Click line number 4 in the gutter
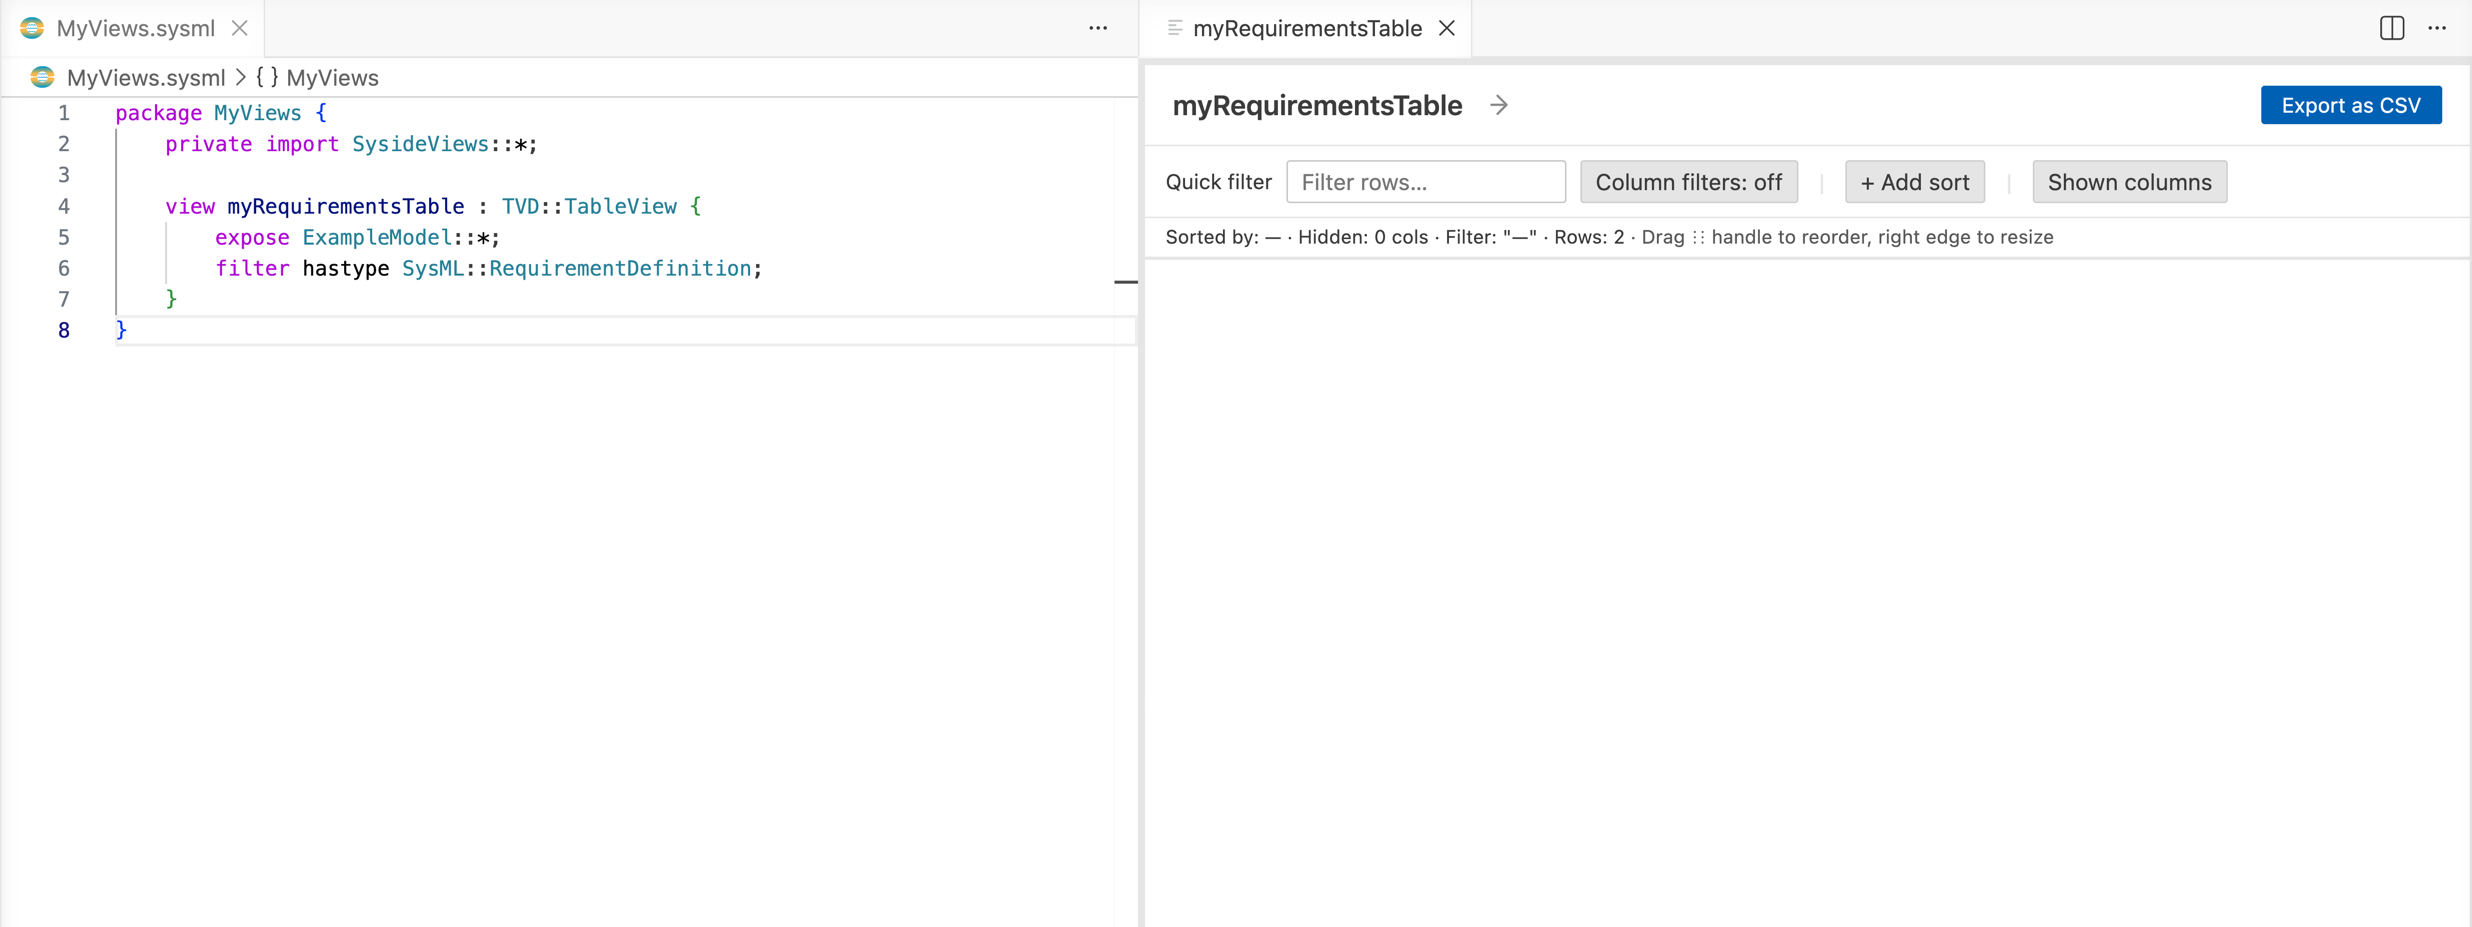The image size is (2472, 927). point(64,206)
